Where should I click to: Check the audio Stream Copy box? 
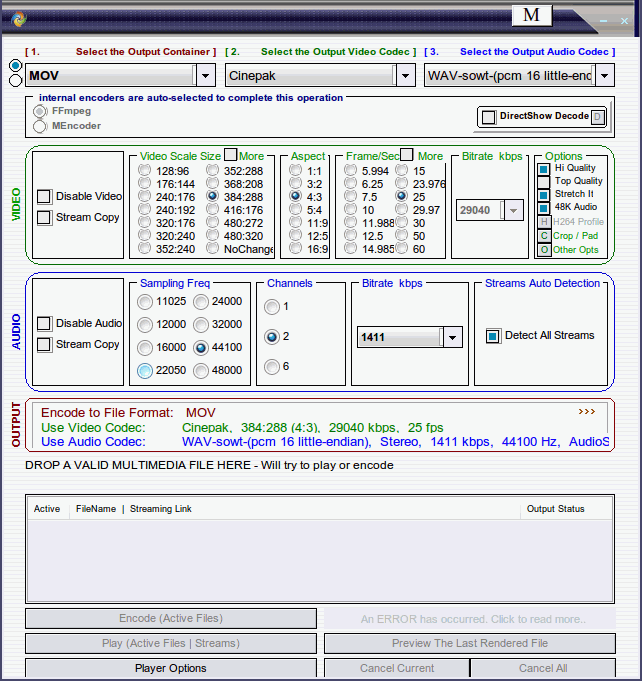45,344
